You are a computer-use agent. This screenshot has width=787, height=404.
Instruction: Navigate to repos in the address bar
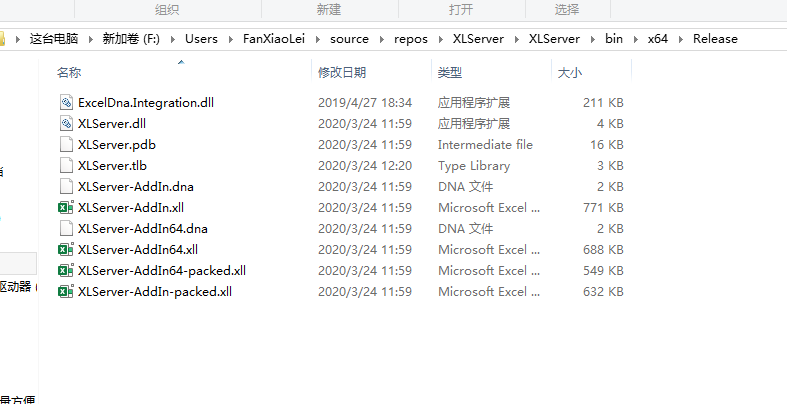pos(411,39)
